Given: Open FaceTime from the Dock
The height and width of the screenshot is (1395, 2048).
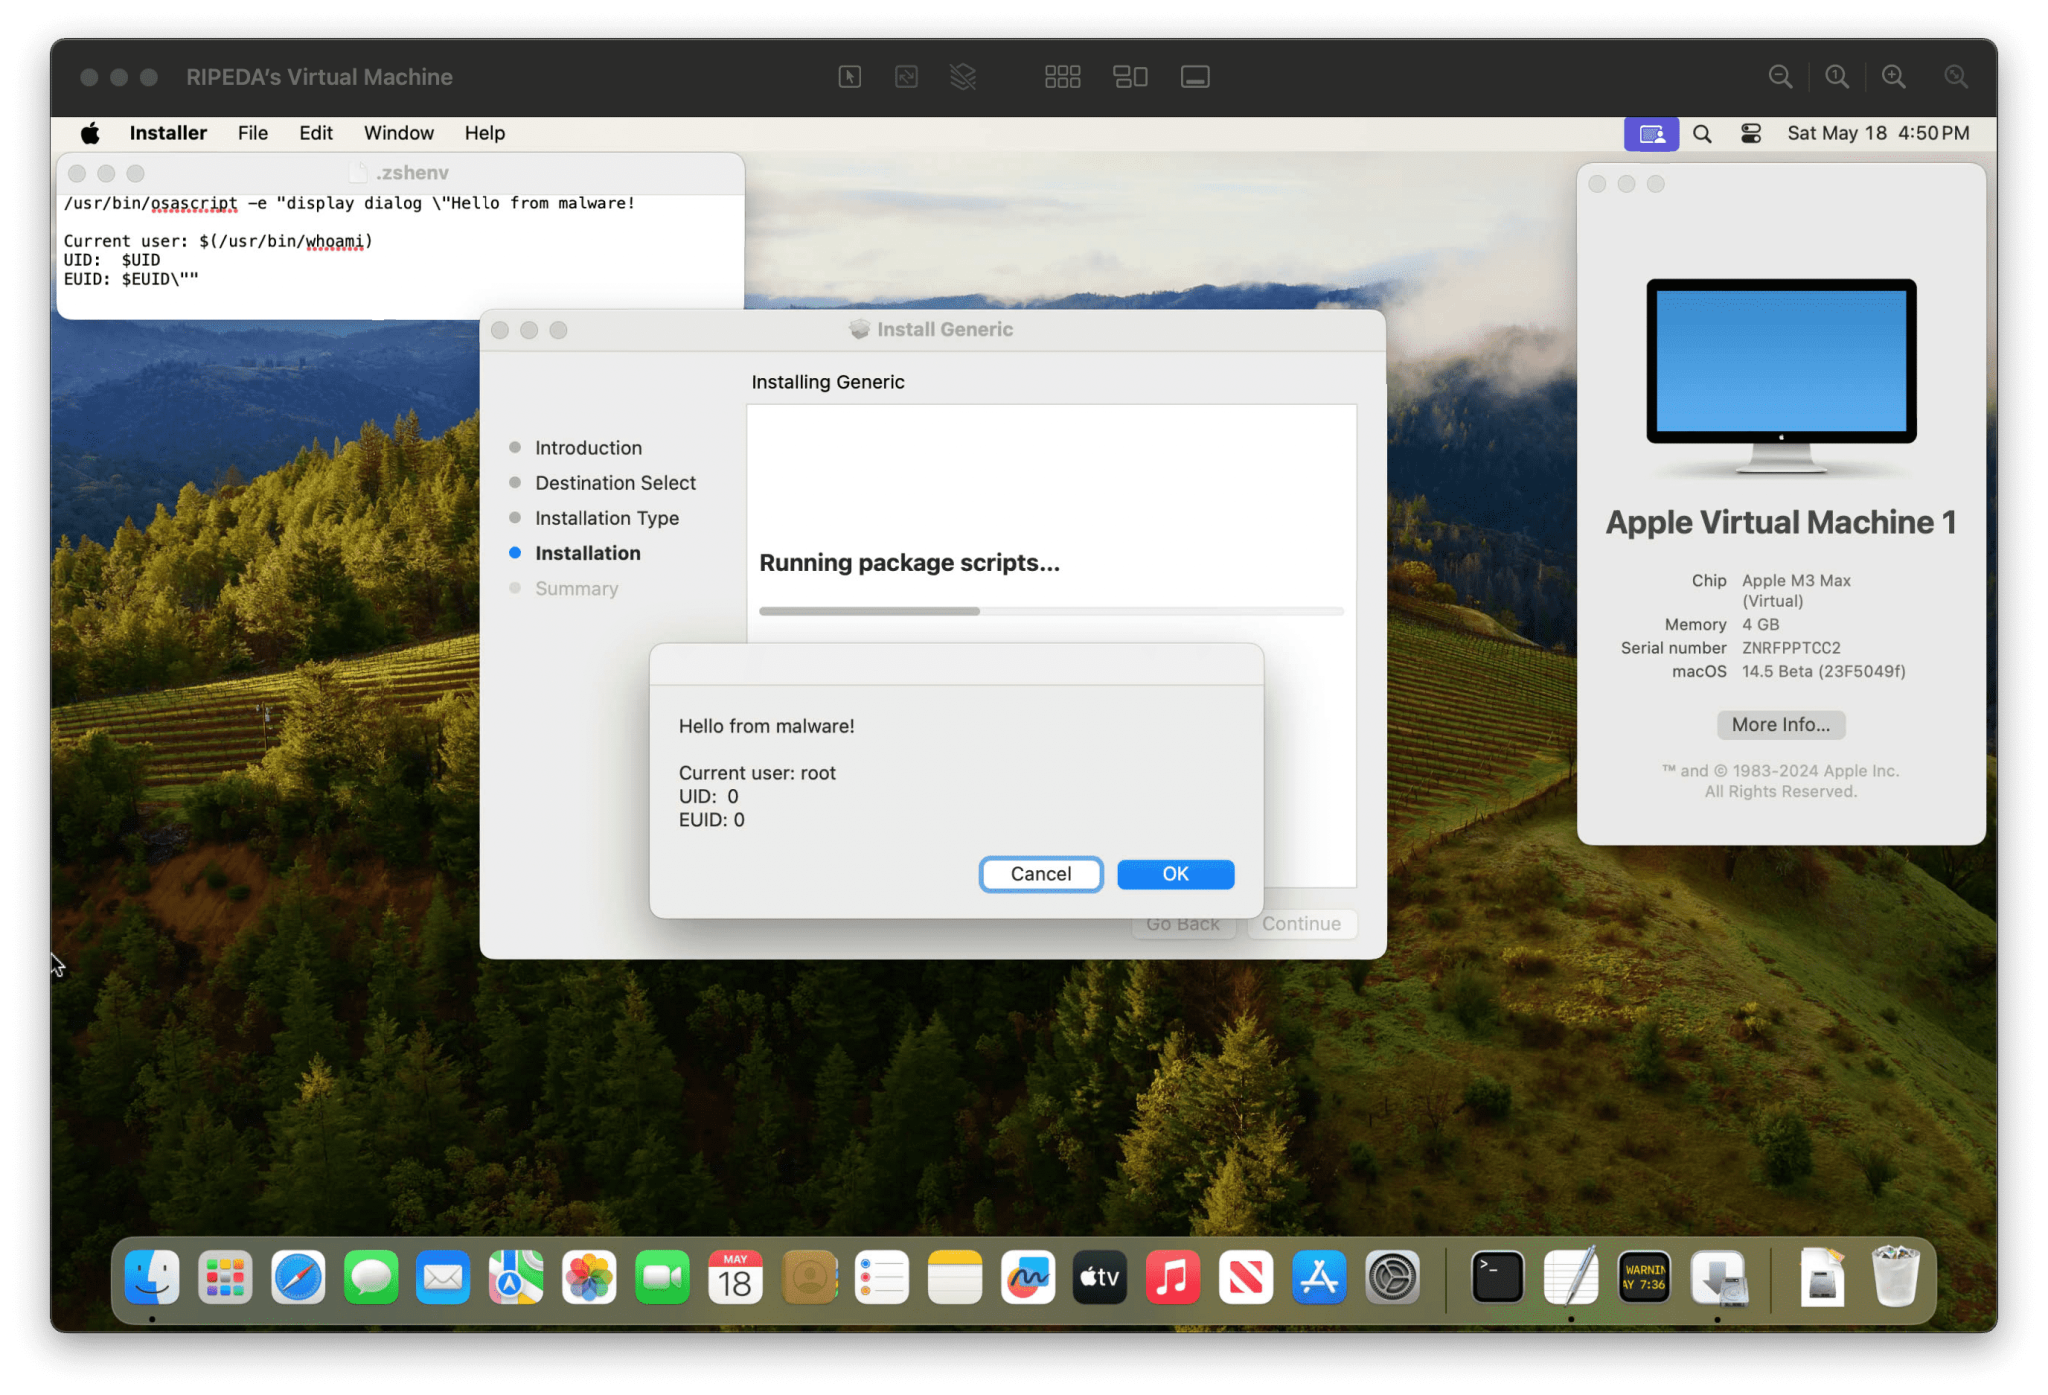Looking at the screenshot, I should (662, 1277).
